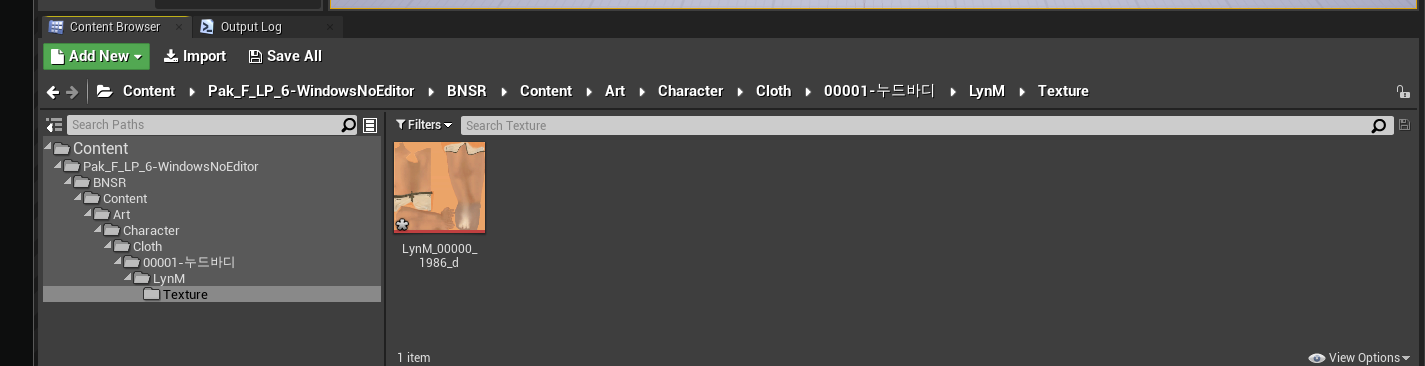Toggle the path lock icon

1404,92
